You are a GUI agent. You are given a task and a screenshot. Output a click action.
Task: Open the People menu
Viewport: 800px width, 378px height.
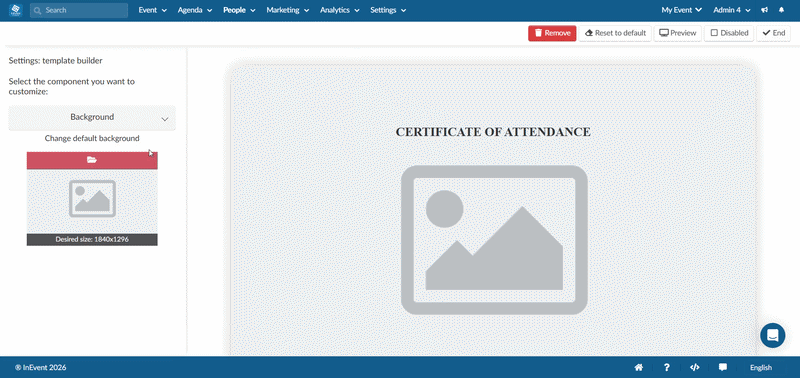[239, 10]
